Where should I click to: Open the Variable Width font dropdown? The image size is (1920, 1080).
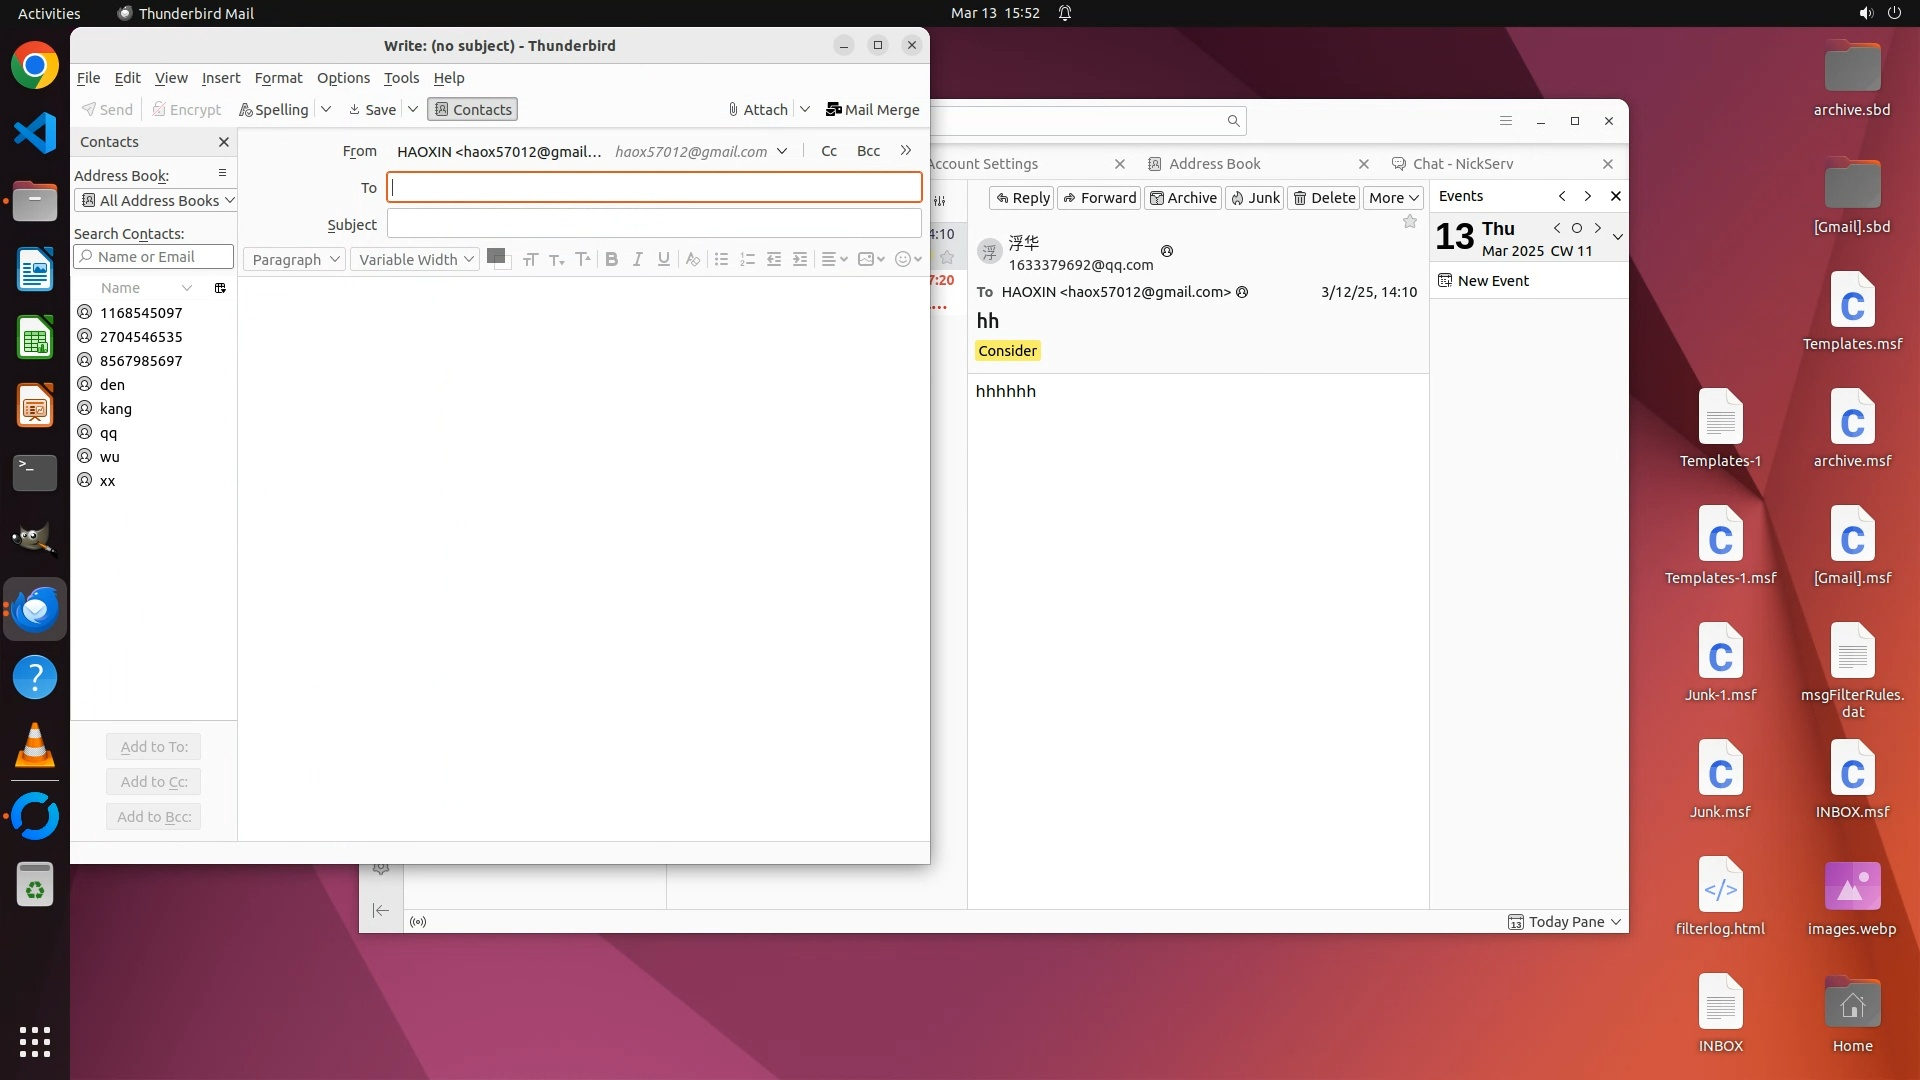pyautogui.click(x=415, y=259)
